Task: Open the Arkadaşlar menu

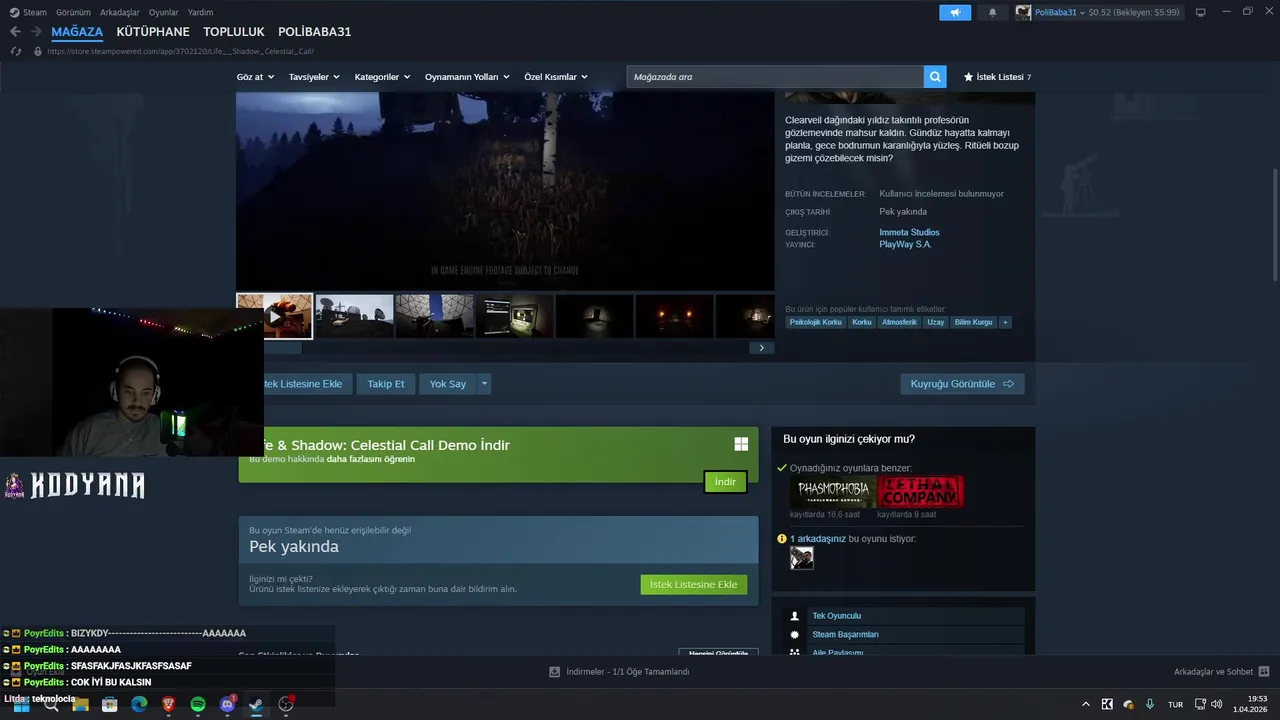Action: (x=120, y=12)
